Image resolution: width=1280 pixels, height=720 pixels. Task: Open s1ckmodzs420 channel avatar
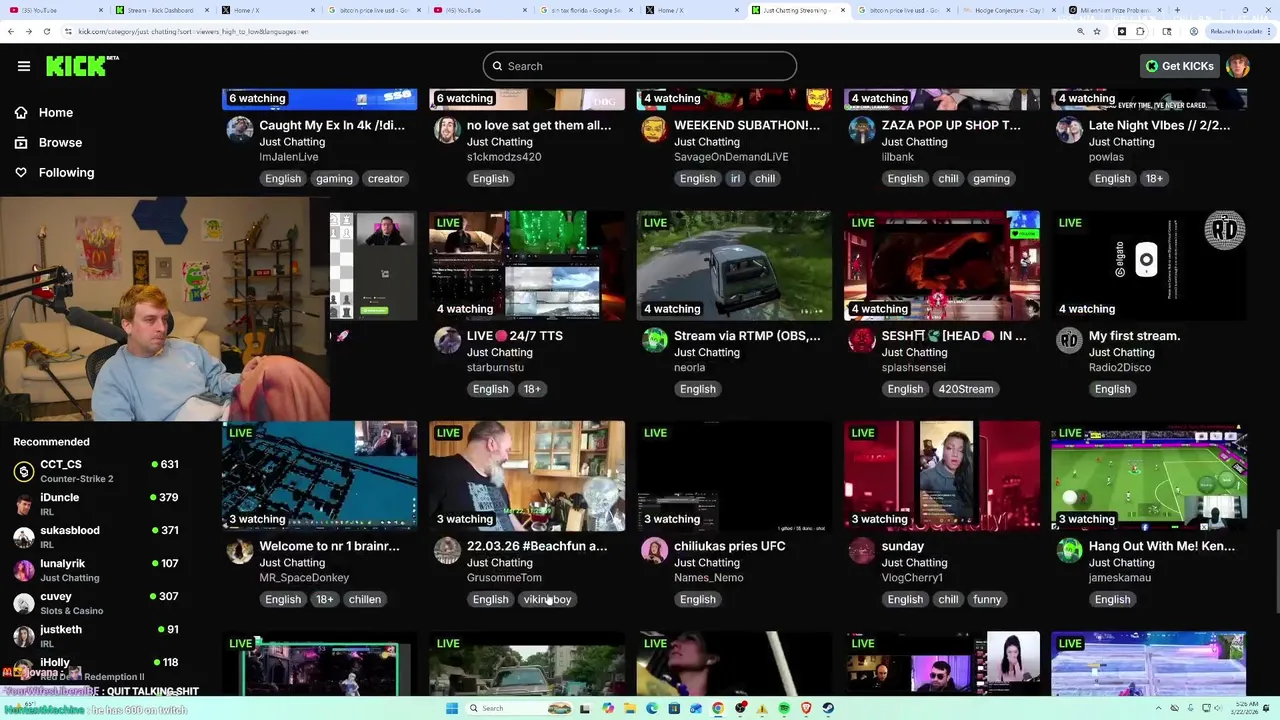tap(447, 130)
